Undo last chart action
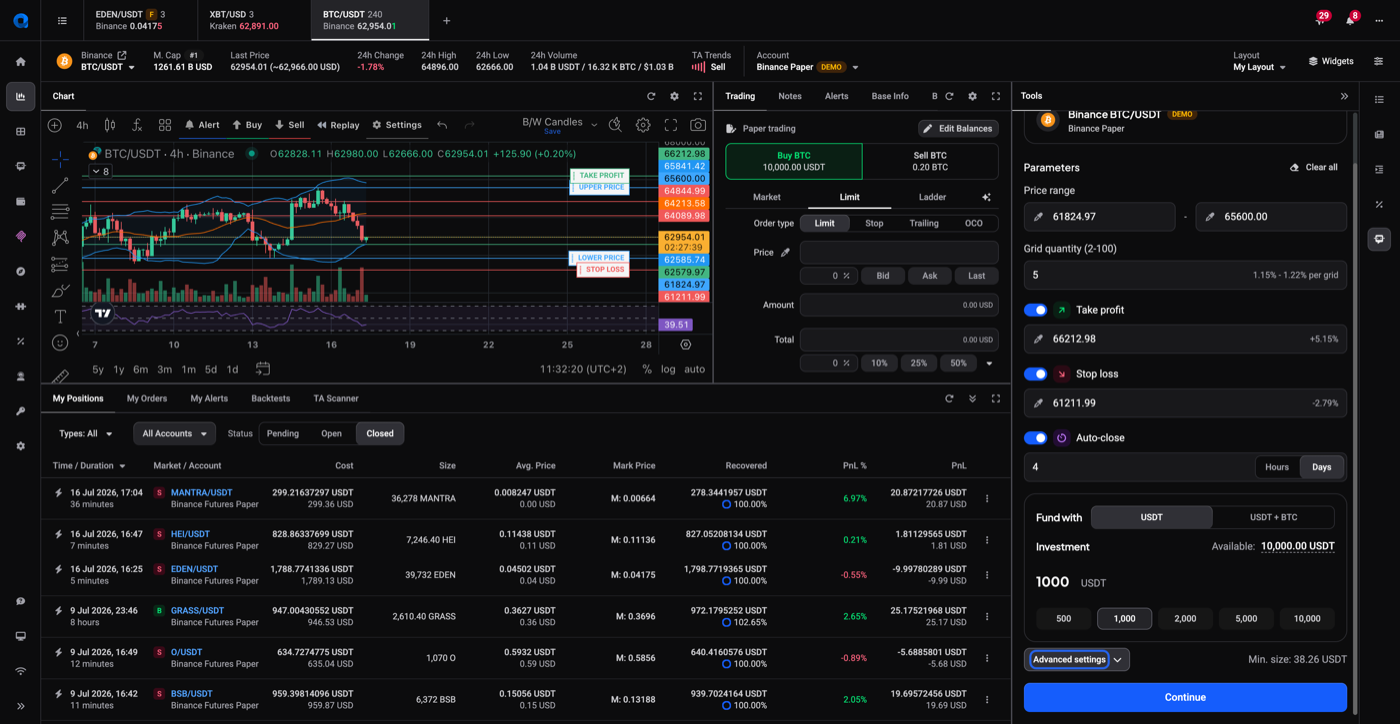 (x=442, y=125)
